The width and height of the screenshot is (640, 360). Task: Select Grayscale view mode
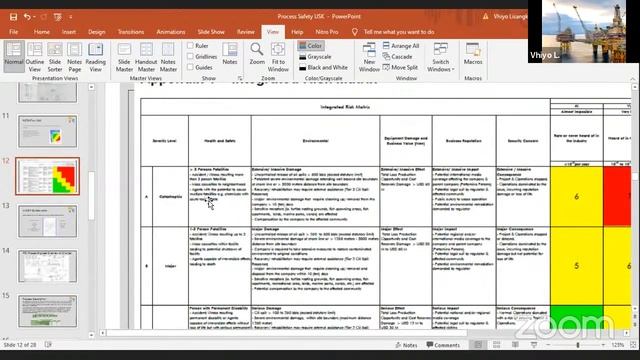click(x=315, y=57)
